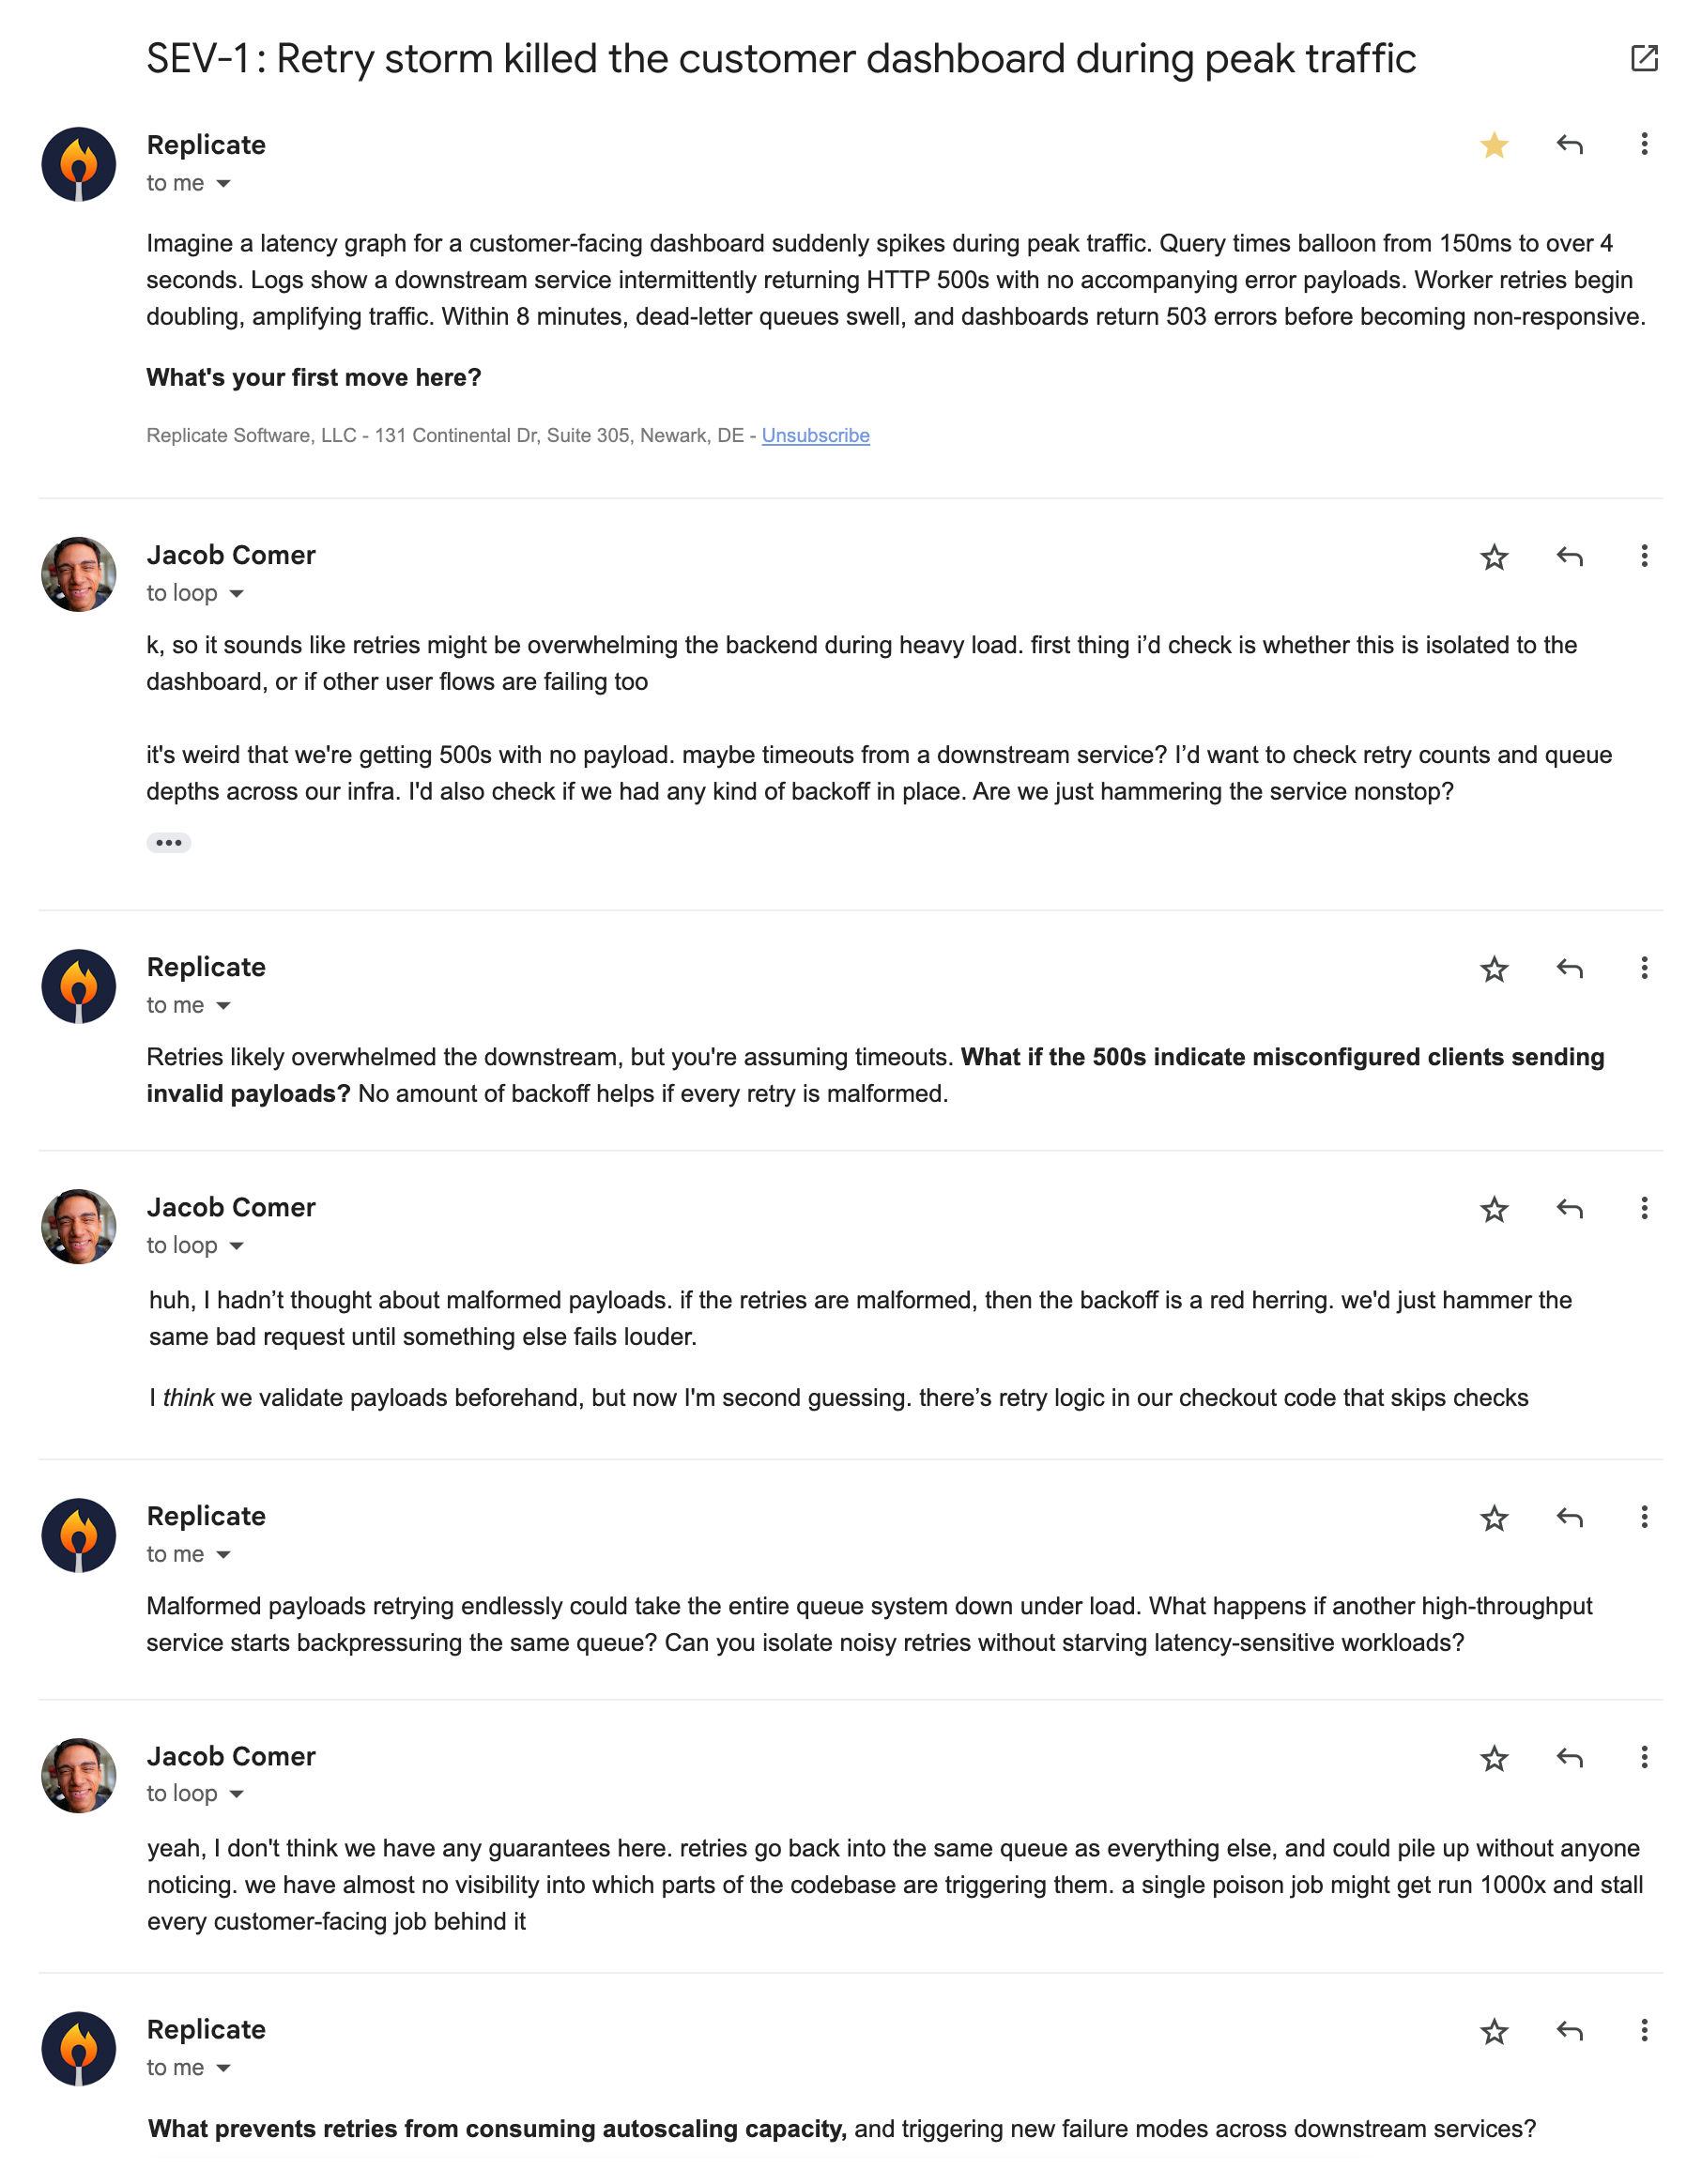Image resolution: width=1702 pixels, height=2184 pixels.
Task: Open more options on last Replicate message
Action: (x=1643, y=2031)
